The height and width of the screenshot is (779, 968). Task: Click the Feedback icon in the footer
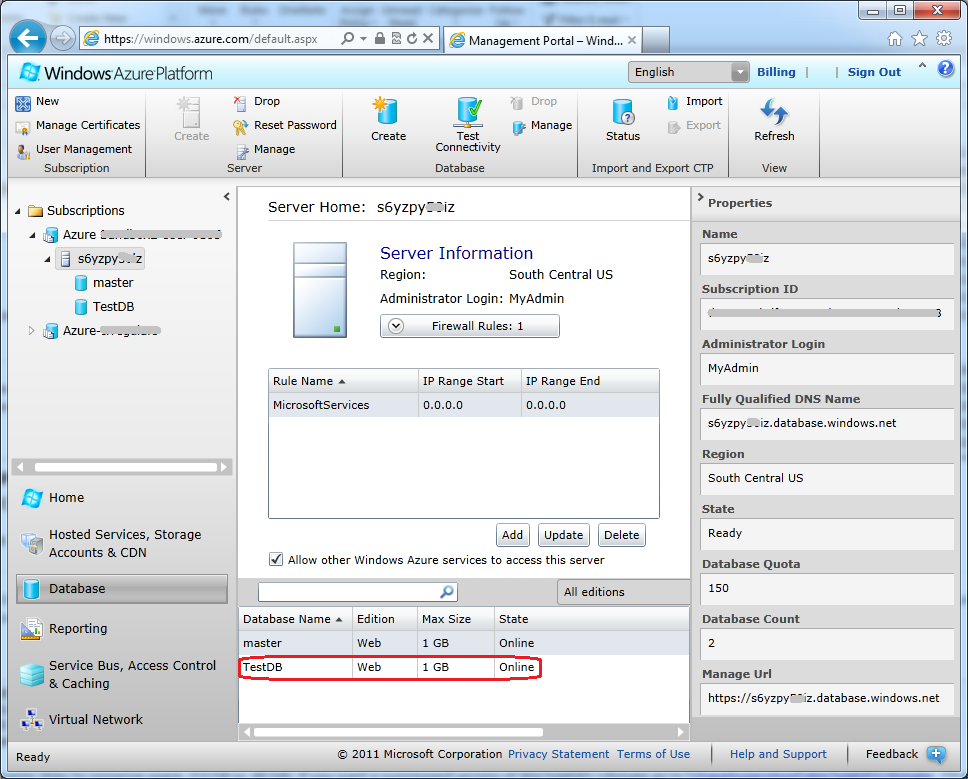click(x=936, y=754)
